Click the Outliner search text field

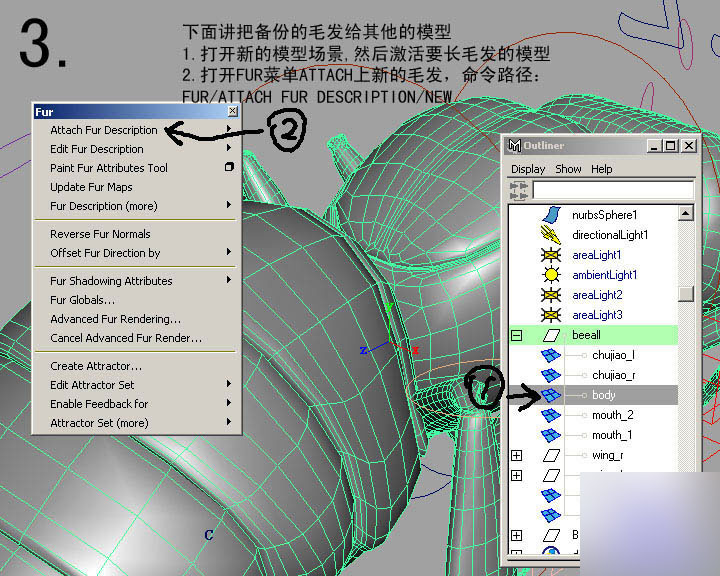[613, 190]
